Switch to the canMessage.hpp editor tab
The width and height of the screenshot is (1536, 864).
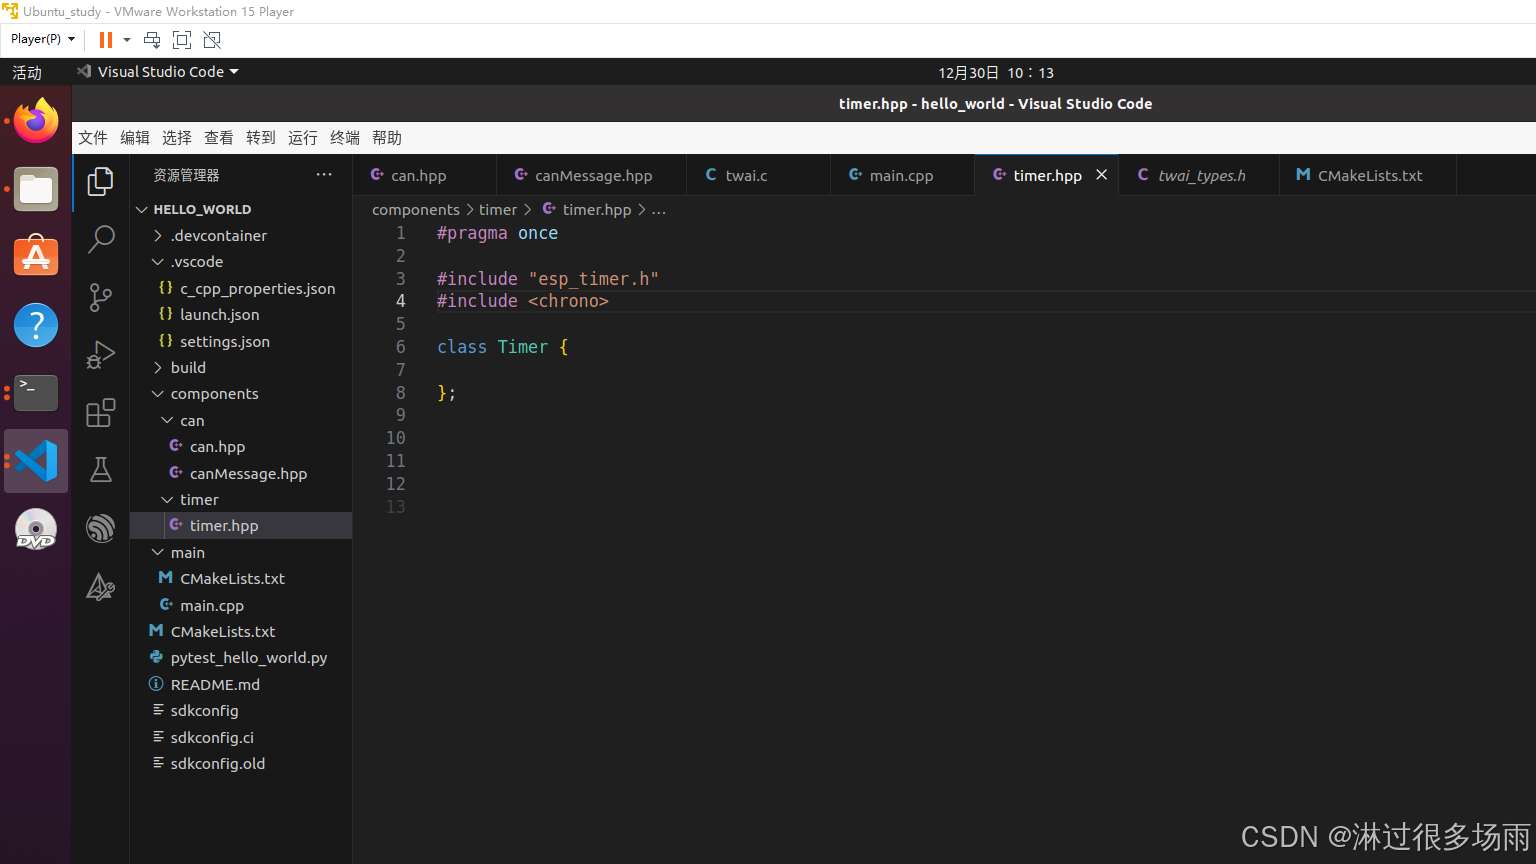pyautogui.click(x=592, y=175)
